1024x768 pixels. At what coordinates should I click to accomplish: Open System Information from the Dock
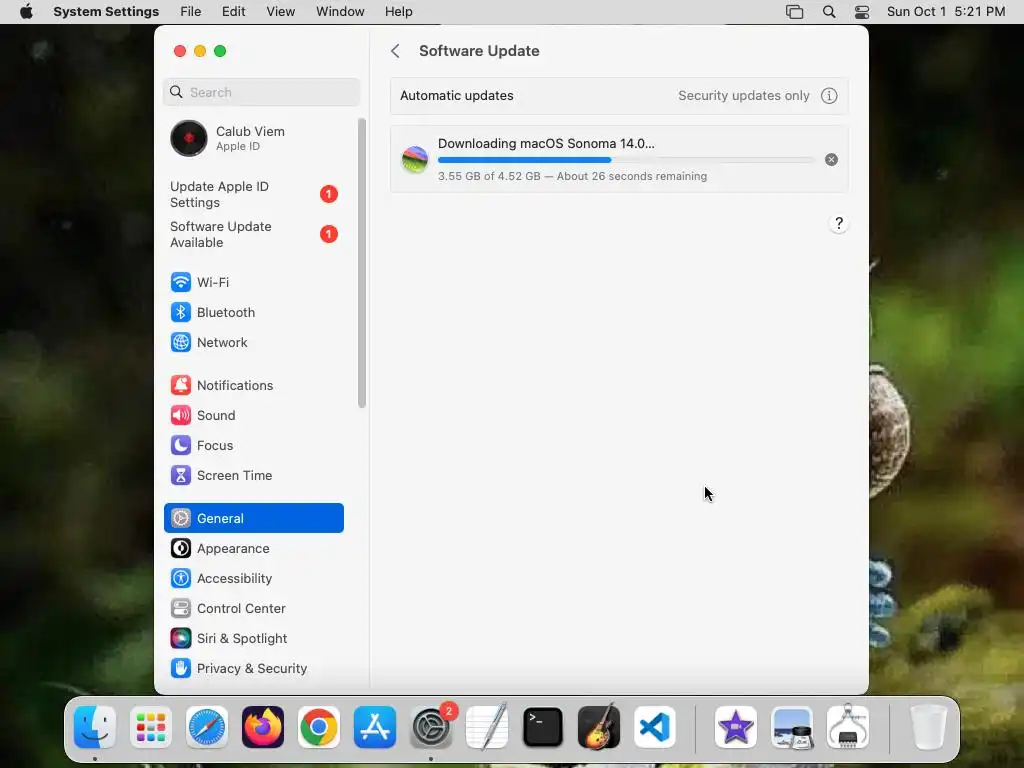coord(848,727)
